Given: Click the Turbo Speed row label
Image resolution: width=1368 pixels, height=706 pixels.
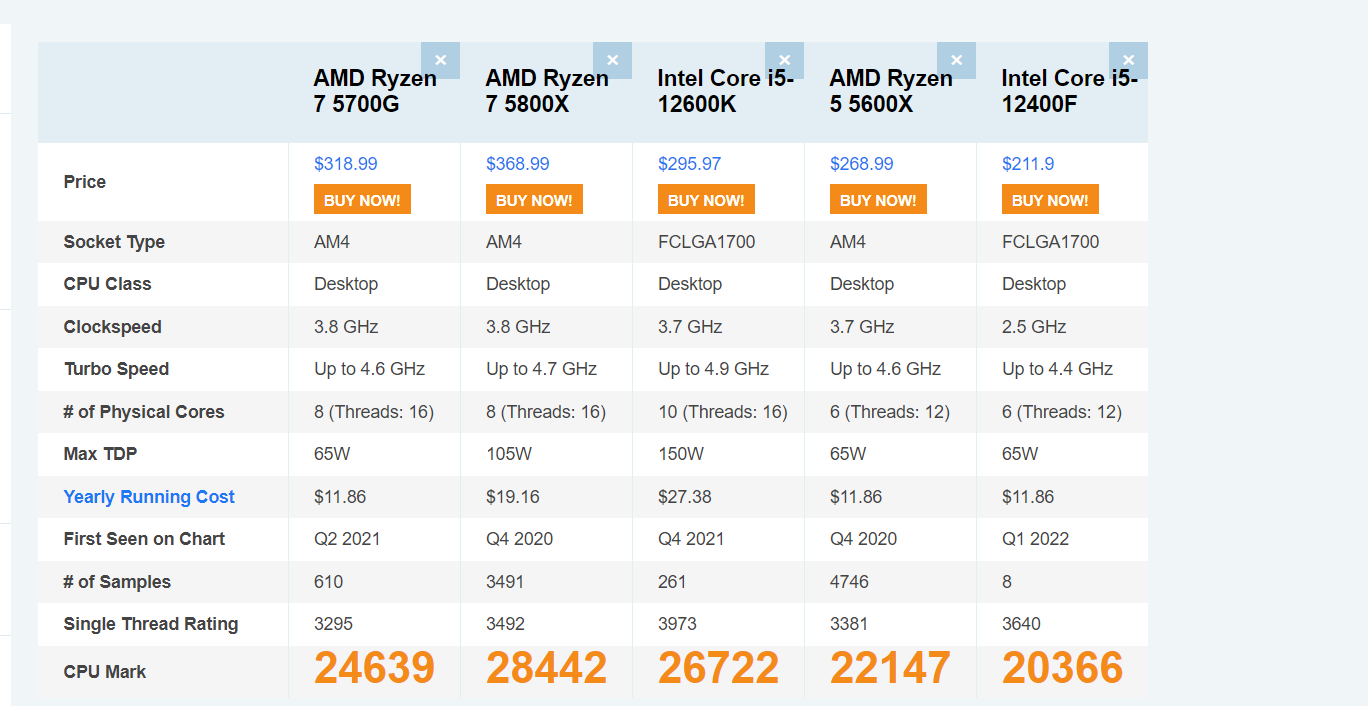Looking at the screenshot, I should coord(116,369).
